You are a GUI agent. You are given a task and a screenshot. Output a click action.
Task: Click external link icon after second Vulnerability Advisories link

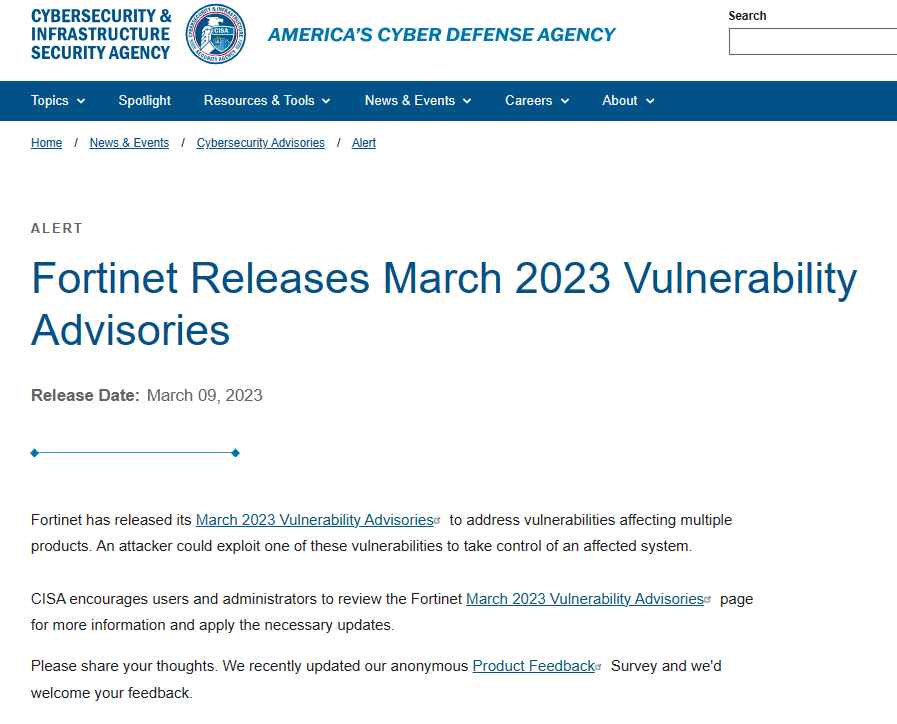click(708, 600)
